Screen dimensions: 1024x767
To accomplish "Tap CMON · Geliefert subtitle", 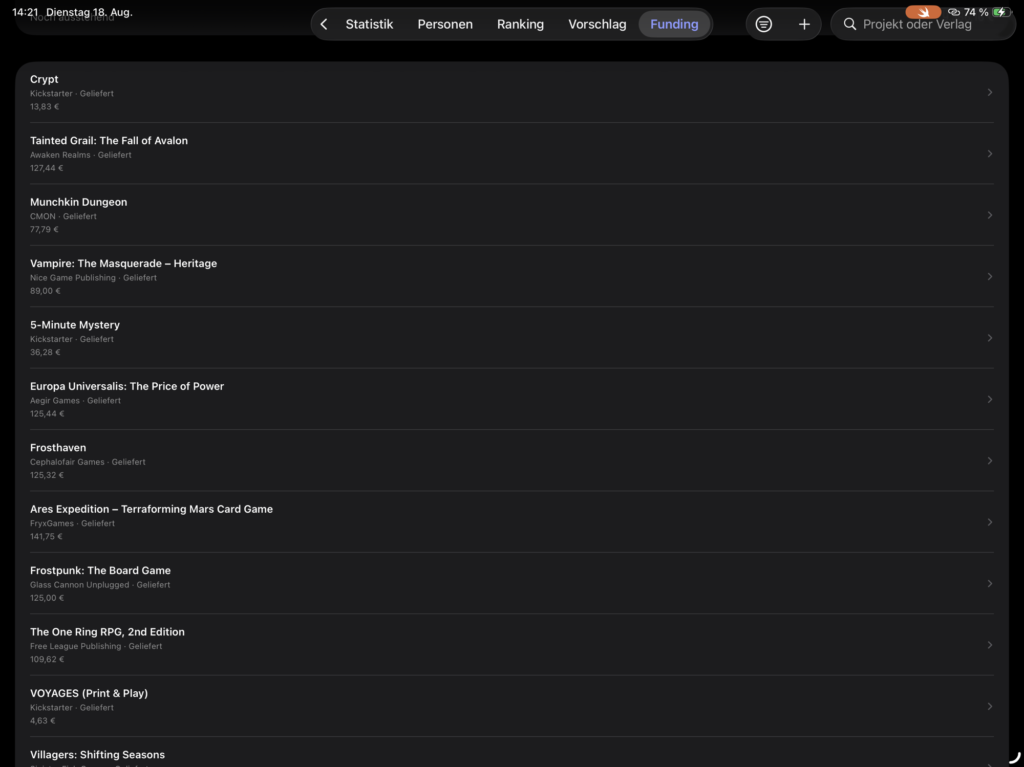I will (63, 216).
